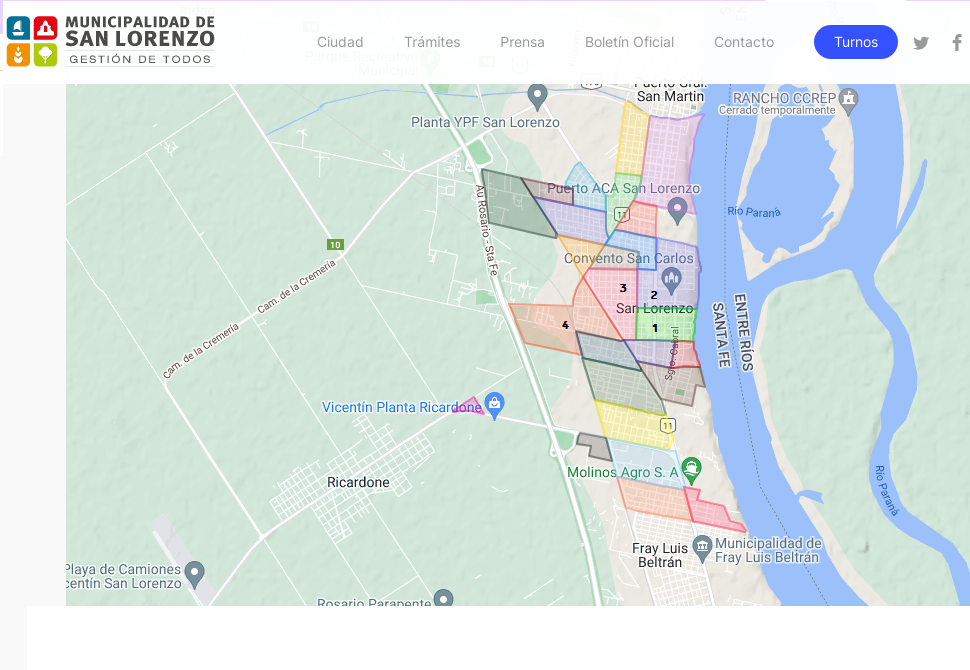
Task: Click the Playa de Camiones pin
Action: point(195,575)
